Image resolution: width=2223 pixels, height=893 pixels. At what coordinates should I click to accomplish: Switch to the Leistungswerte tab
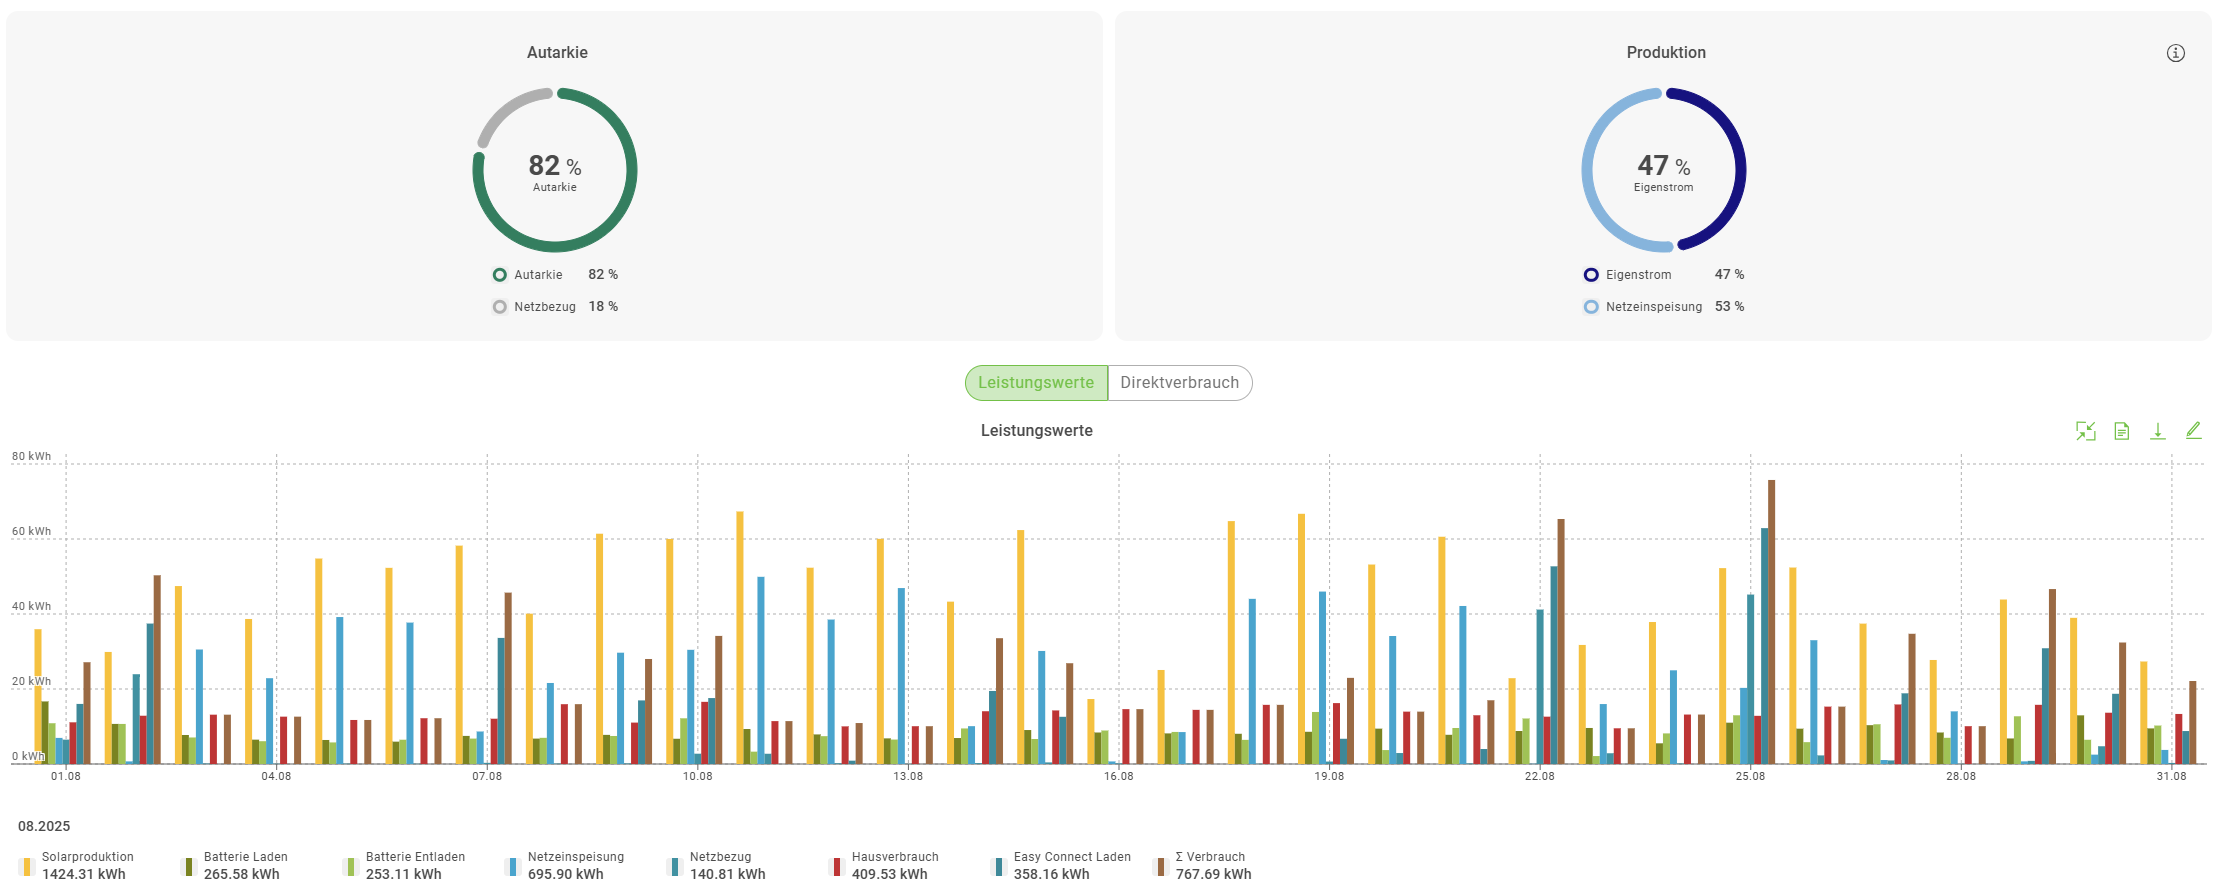(x=1036, y=383)
